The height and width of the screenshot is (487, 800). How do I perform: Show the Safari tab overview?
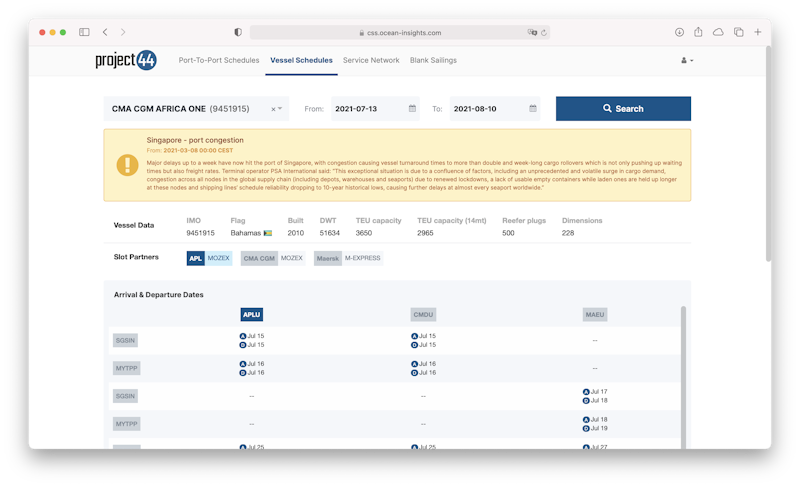click(738, 32)
